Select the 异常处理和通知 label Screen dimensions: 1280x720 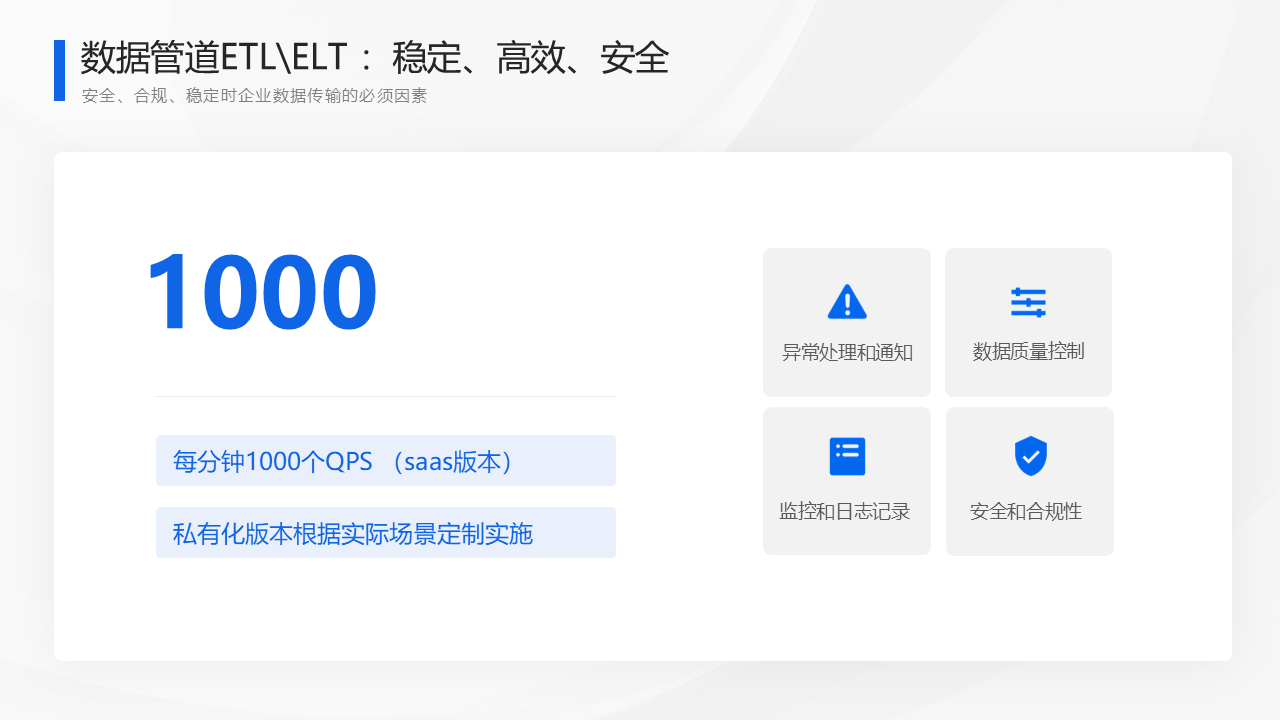pos(847,352)
